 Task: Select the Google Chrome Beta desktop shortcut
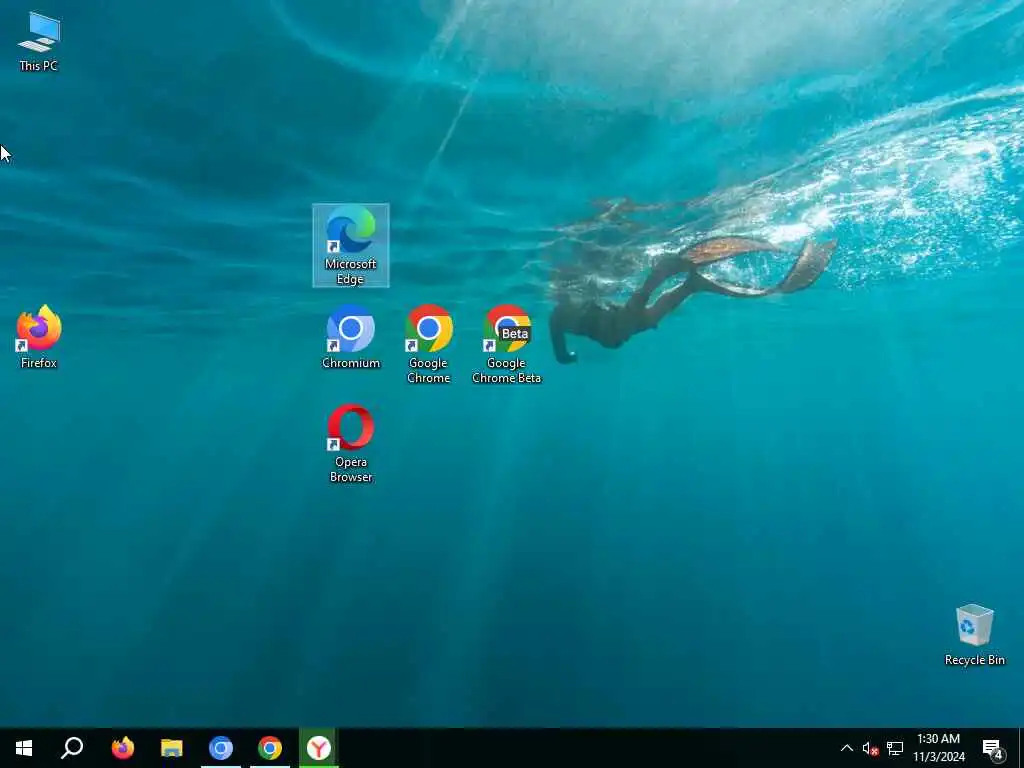pyautogui.click(x=507, y=344)
